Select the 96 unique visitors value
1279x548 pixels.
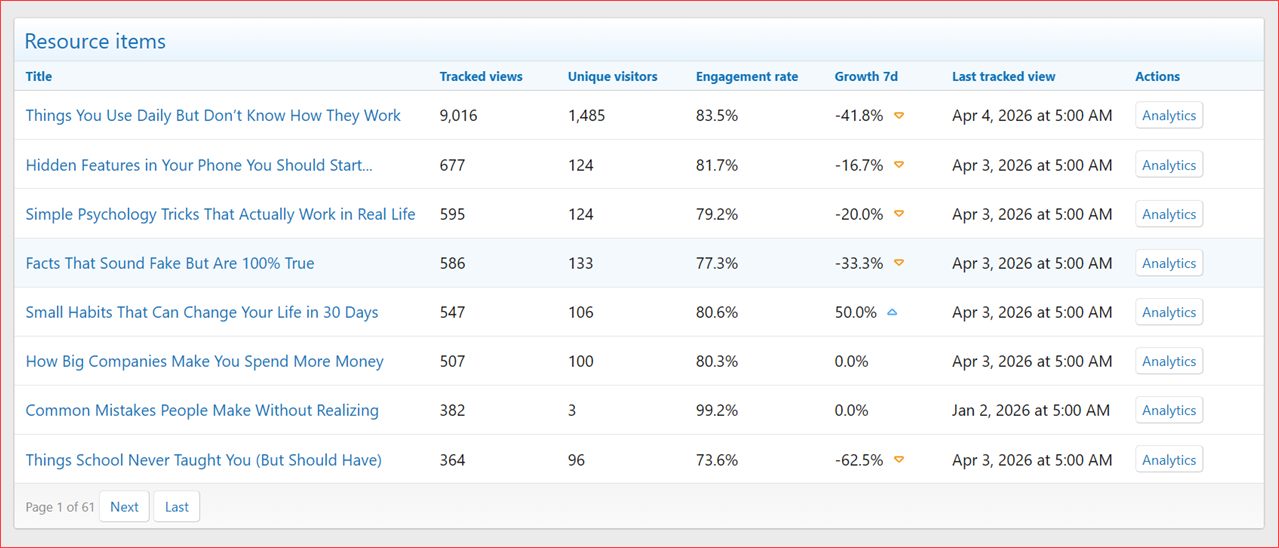click(576, 460)
